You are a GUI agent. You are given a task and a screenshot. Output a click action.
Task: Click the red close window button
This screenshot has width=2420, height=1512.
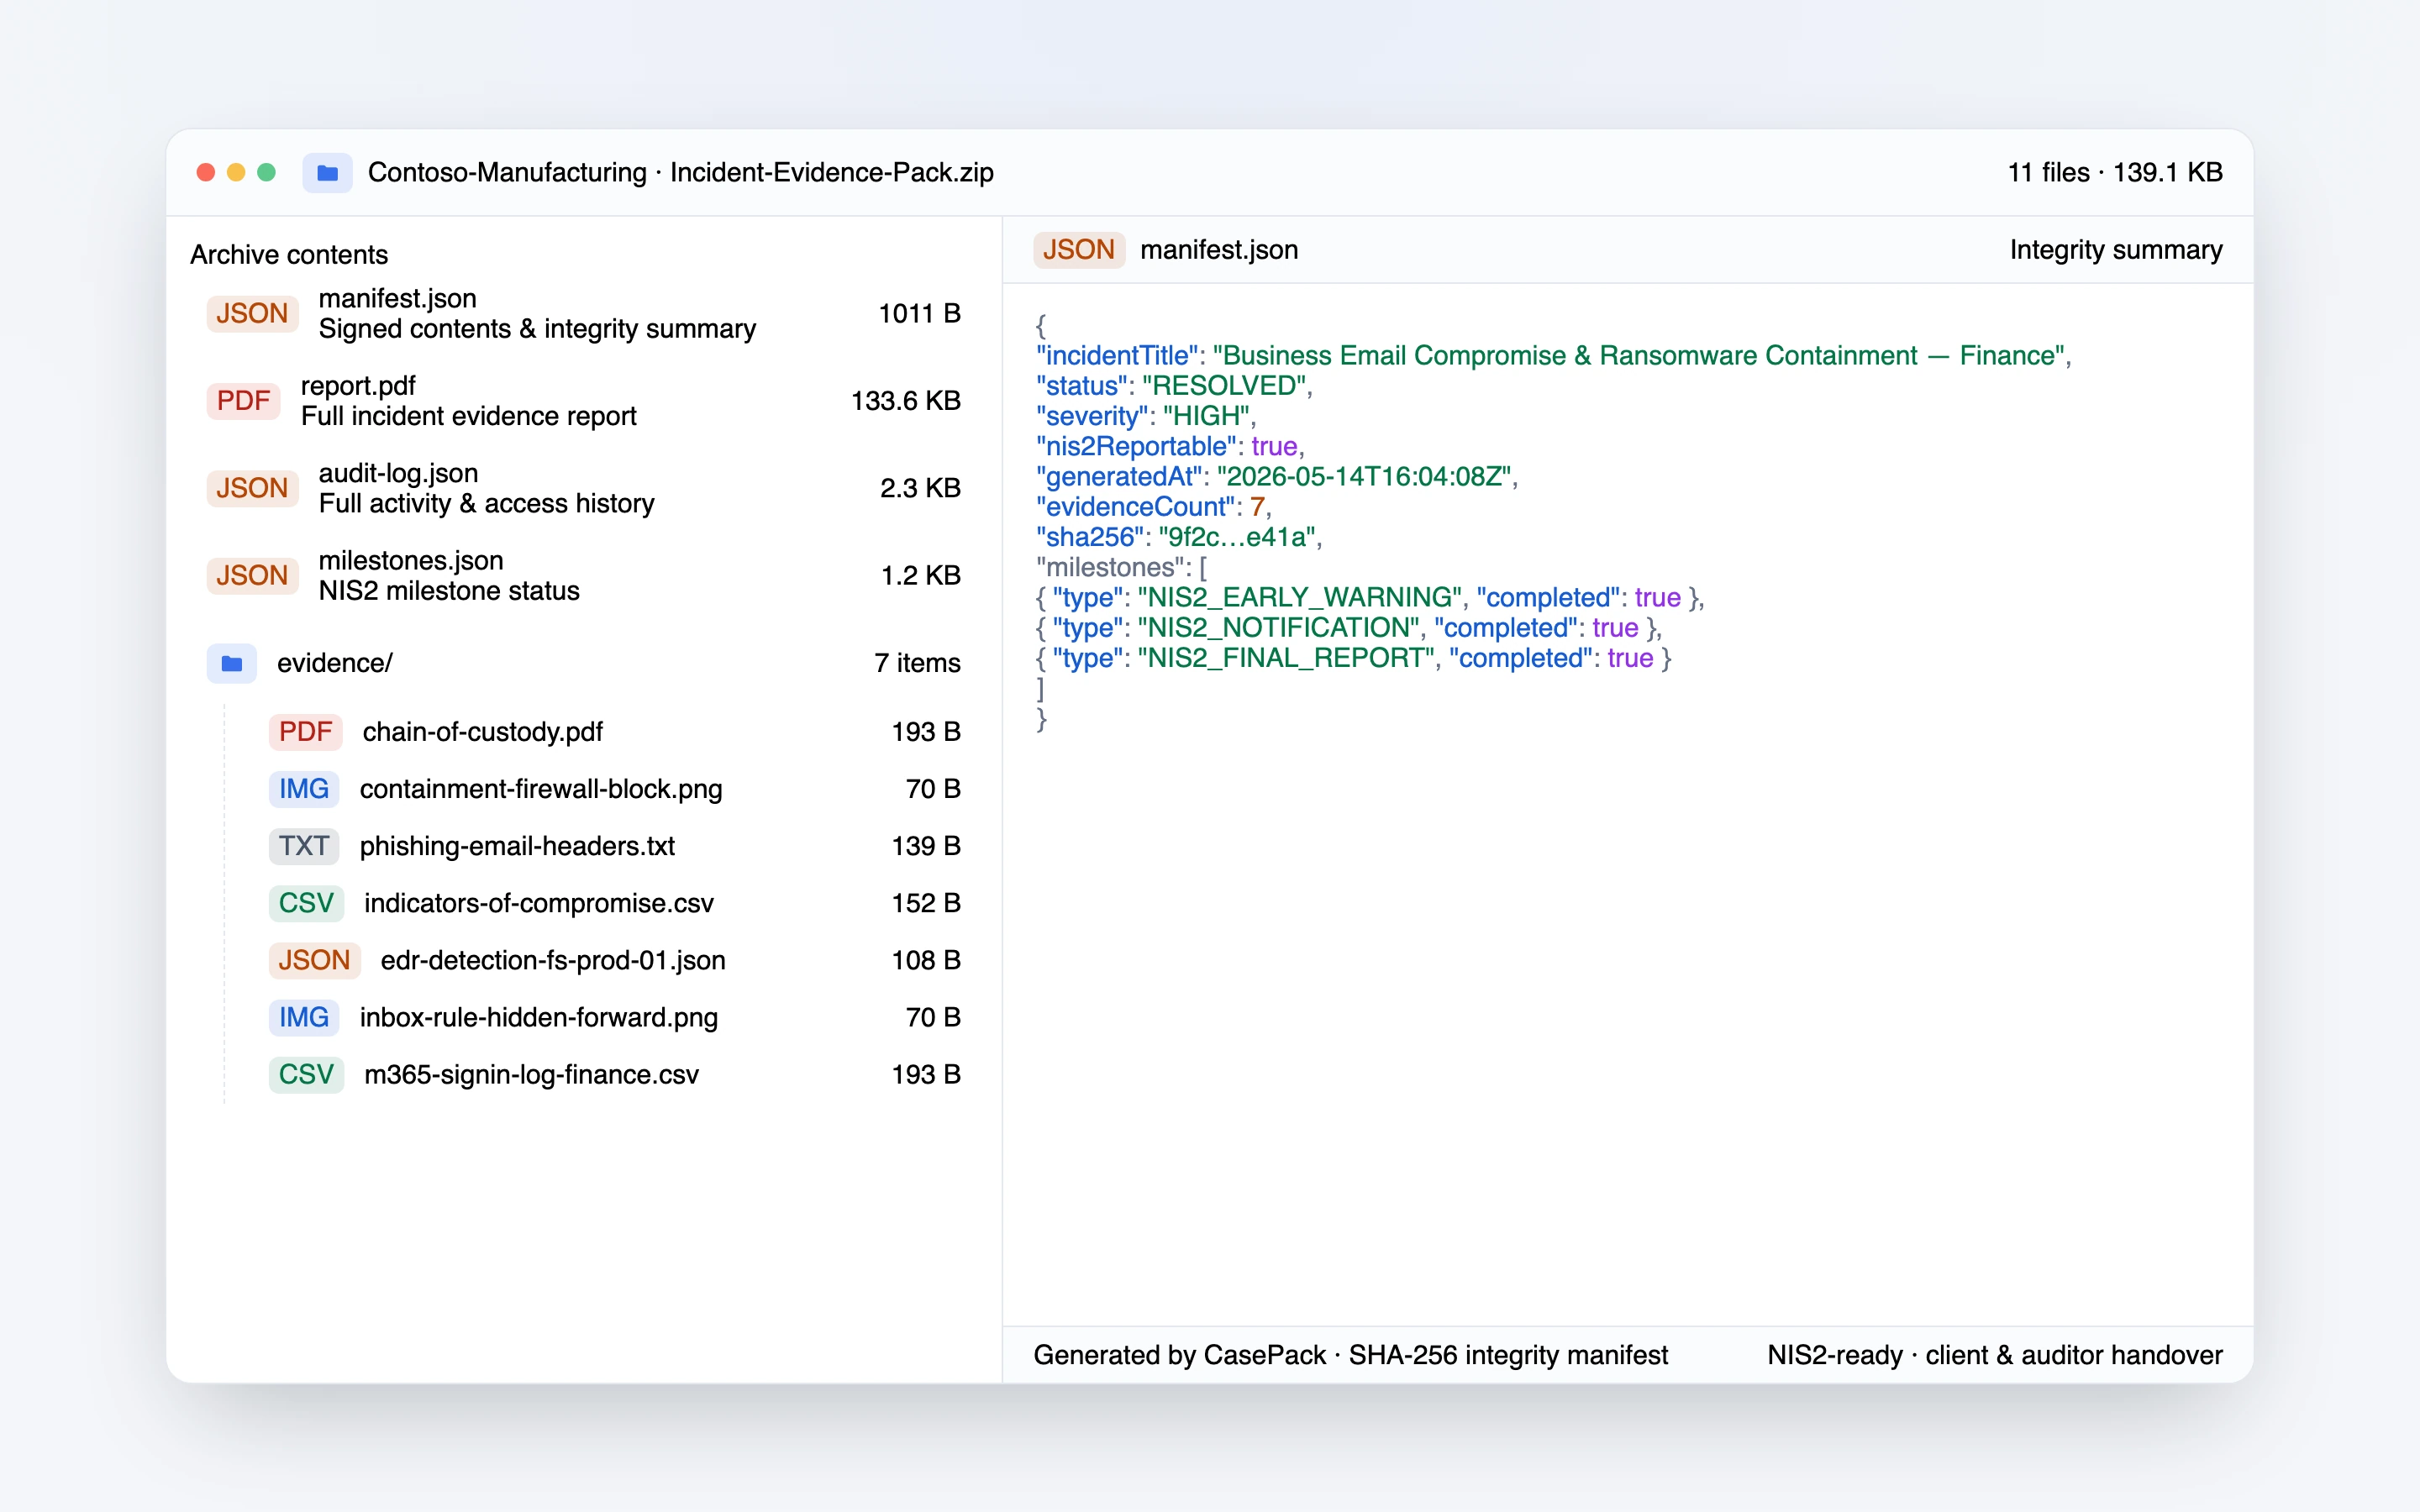click(x=206, y=173)
